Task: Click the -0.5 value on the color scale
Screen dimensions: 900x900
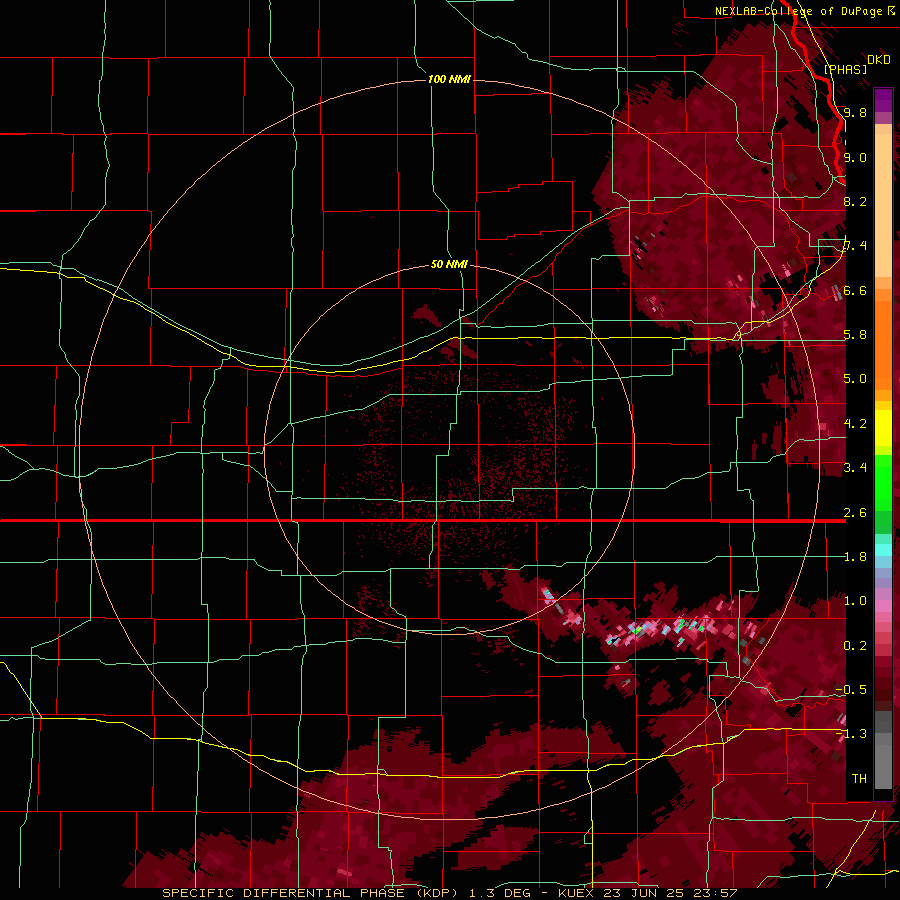Action: coord(851,690)
